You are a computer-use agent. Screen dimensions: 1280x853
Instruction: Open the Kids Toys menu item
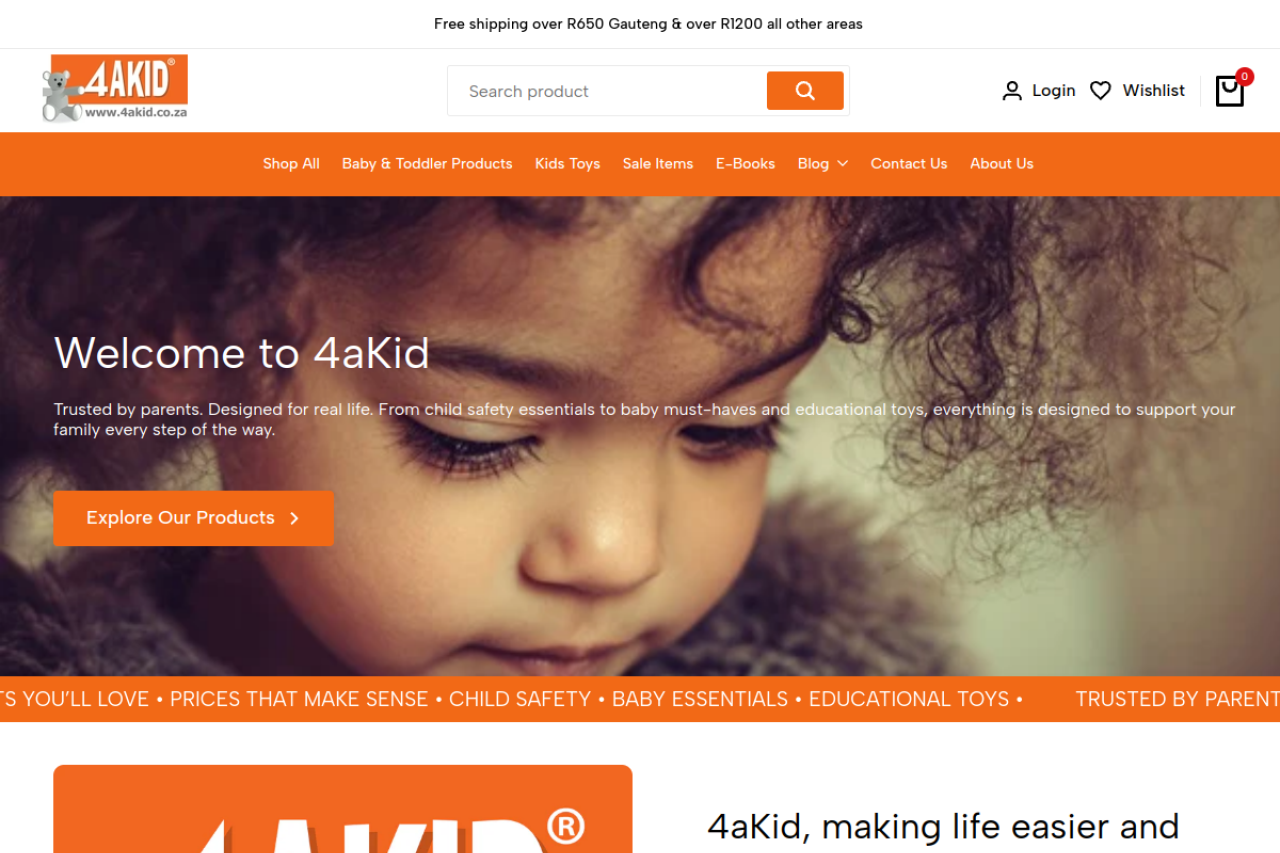pos(567,164)
